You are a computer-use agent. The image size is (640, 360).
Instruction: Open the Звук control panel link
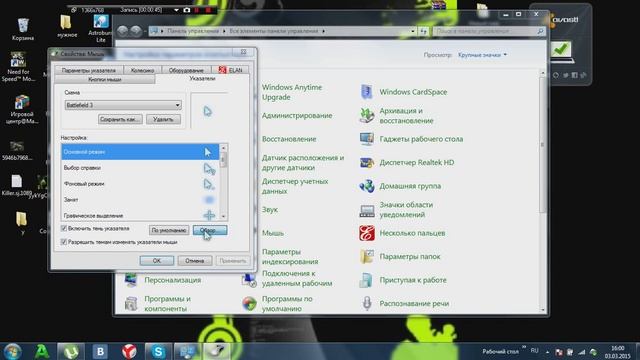click(x=270, y=209)
